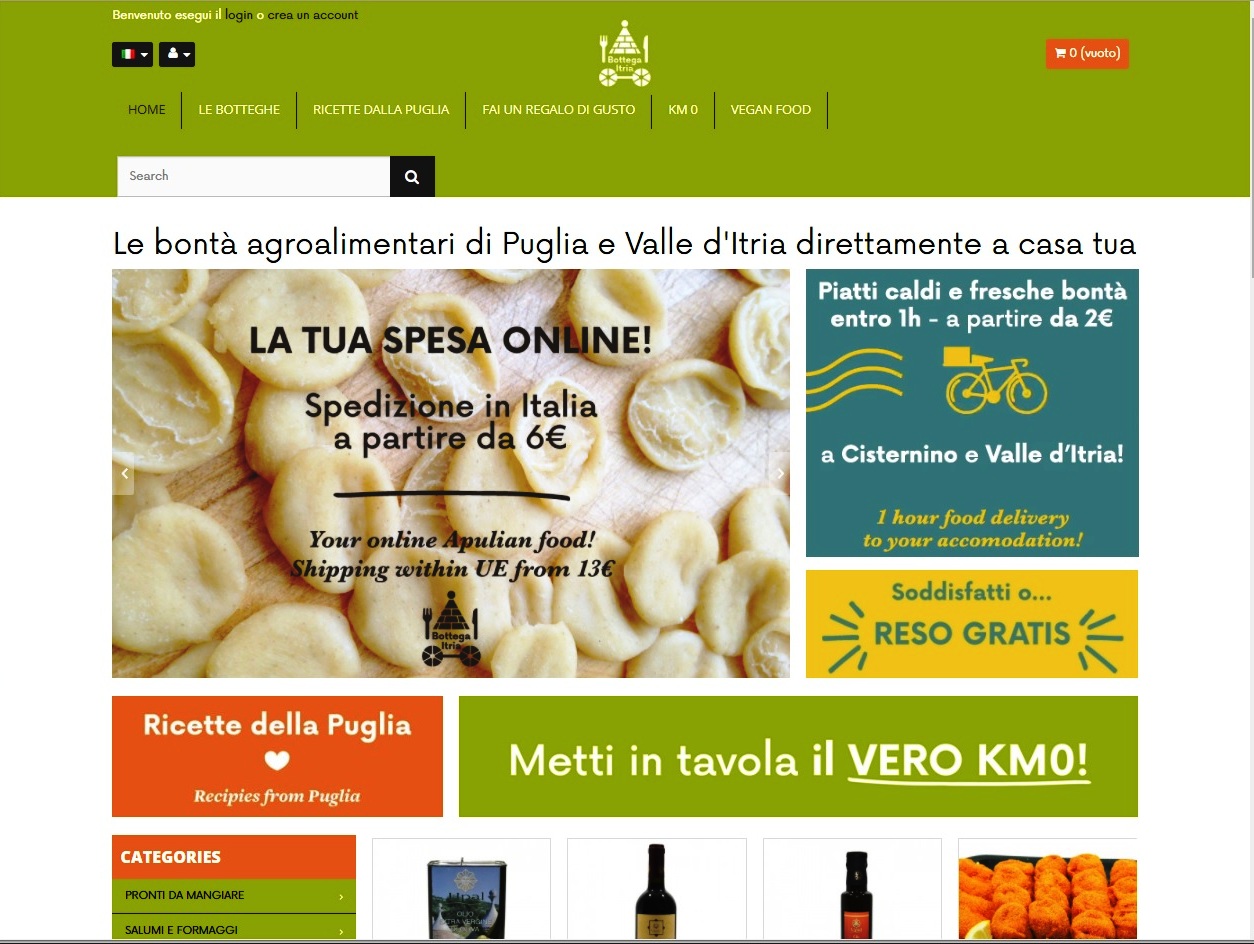This screenshot has height=944, width=1254.
Task: Click the Bottega Itria logo in the header
Action: (x=625, y=54)
